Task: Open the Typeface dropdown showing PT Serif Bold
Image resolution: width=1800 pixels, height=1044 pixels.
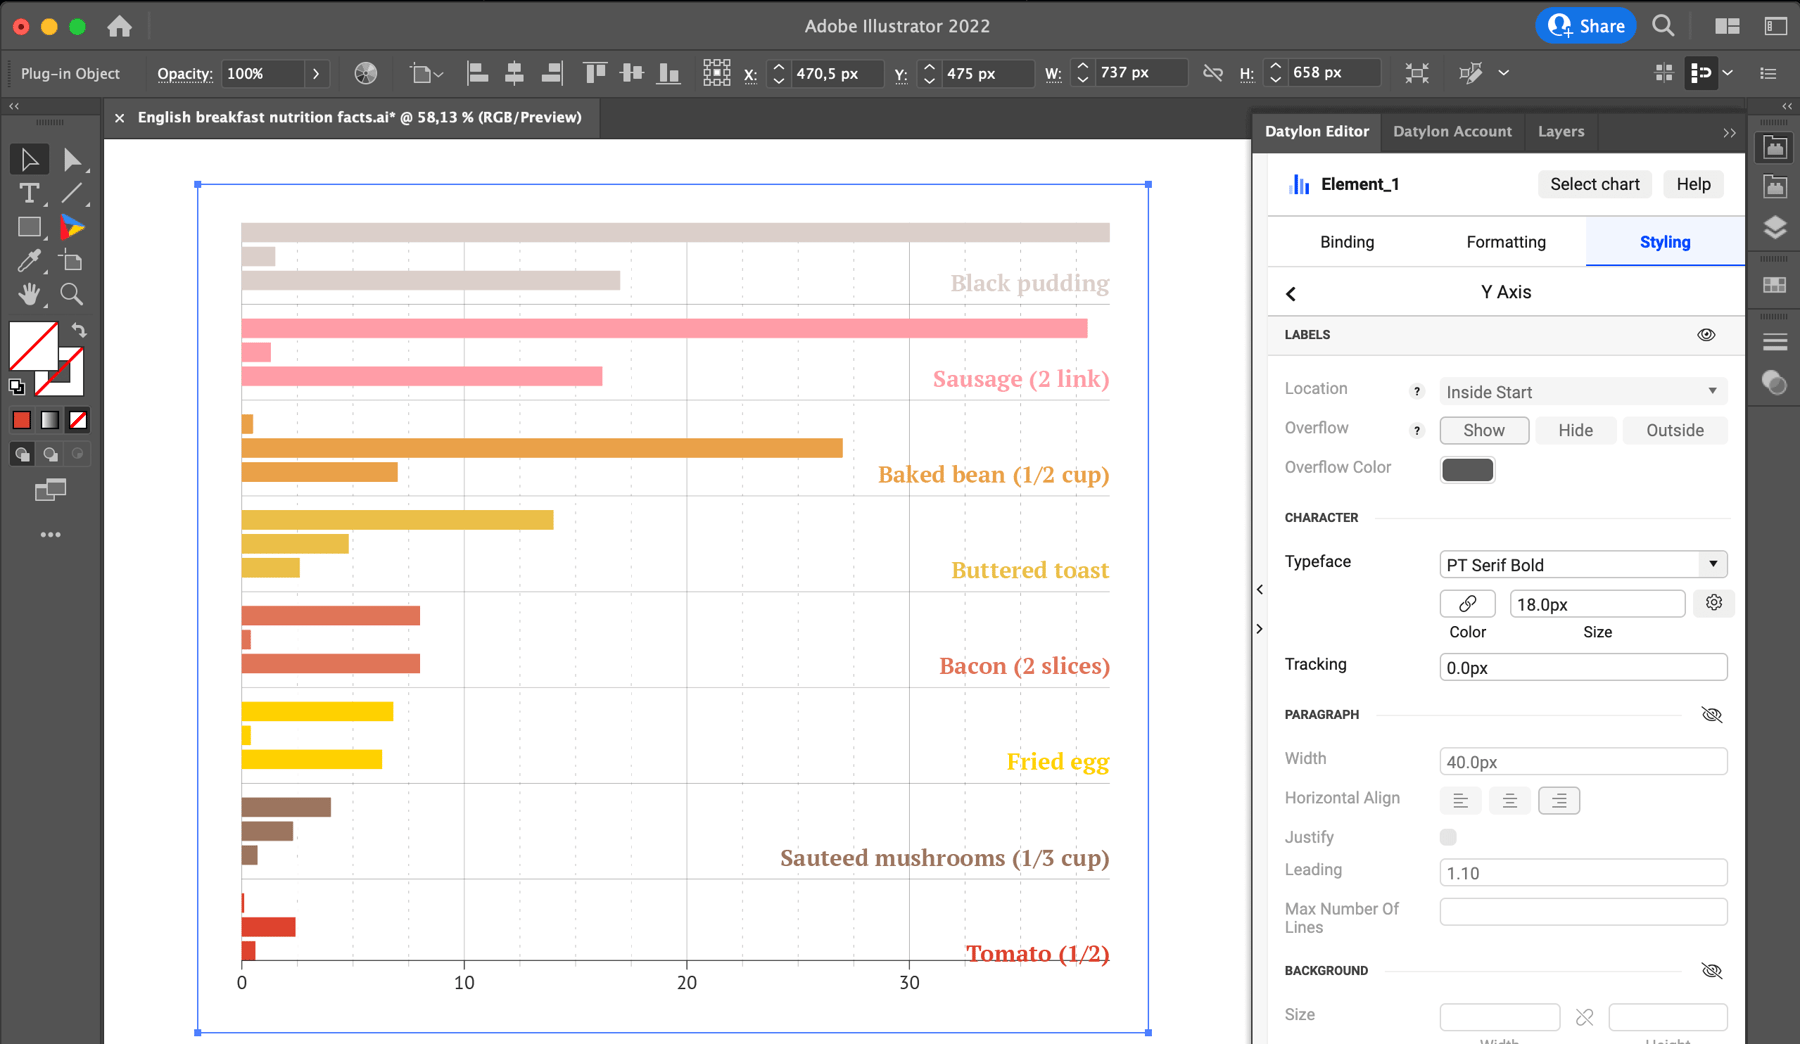Action: [x=1583, y=564]
